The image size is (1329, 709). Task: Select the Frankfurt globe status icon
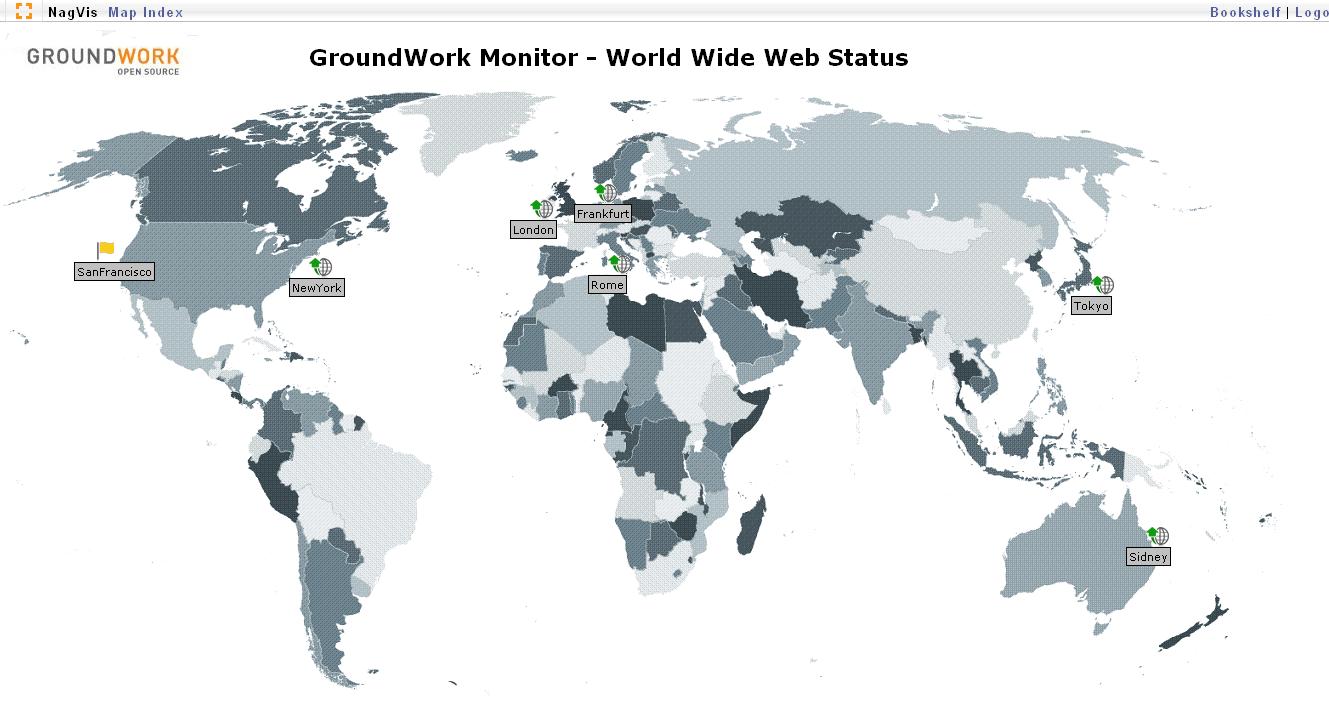point(606,192)
